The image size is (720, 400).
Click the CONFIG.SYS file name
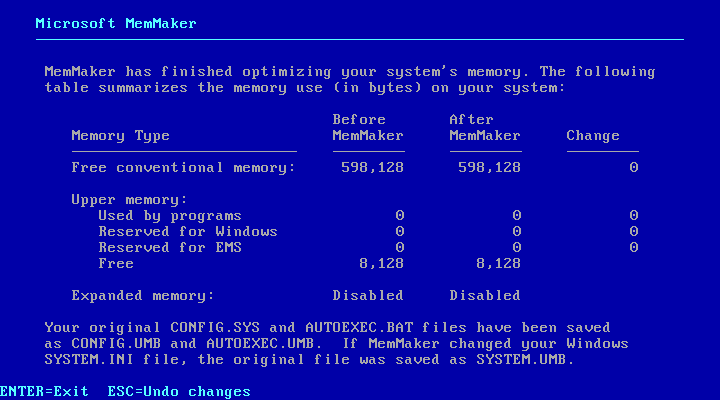pos(215,327)
